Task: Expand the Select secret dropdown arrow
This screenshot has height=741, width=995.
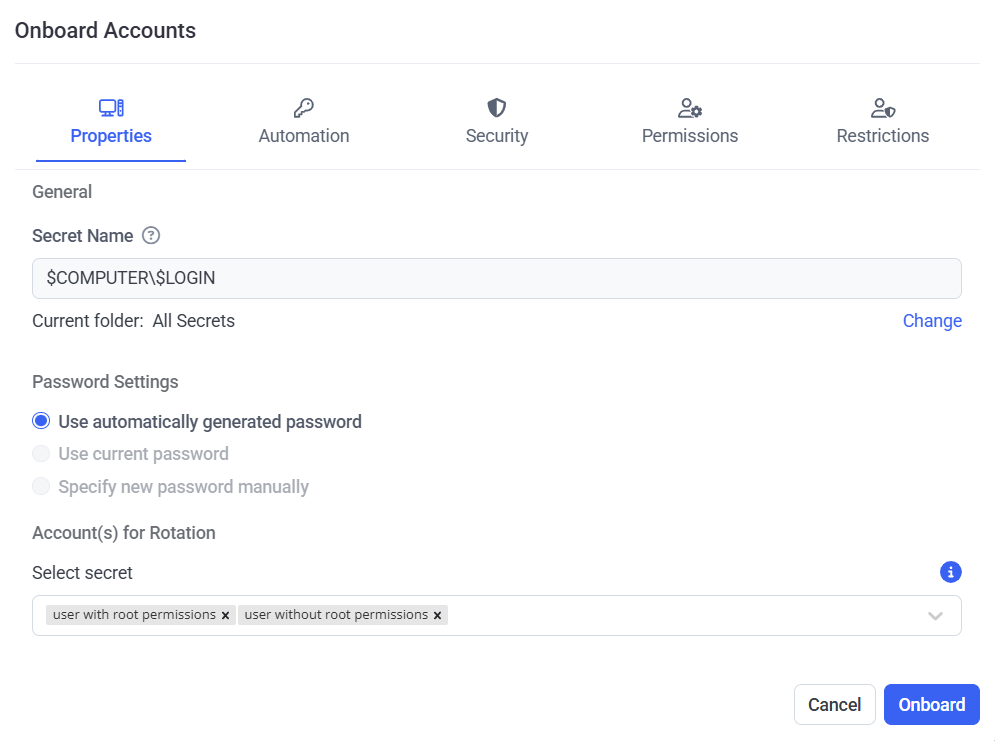Action: click(935, 616)
